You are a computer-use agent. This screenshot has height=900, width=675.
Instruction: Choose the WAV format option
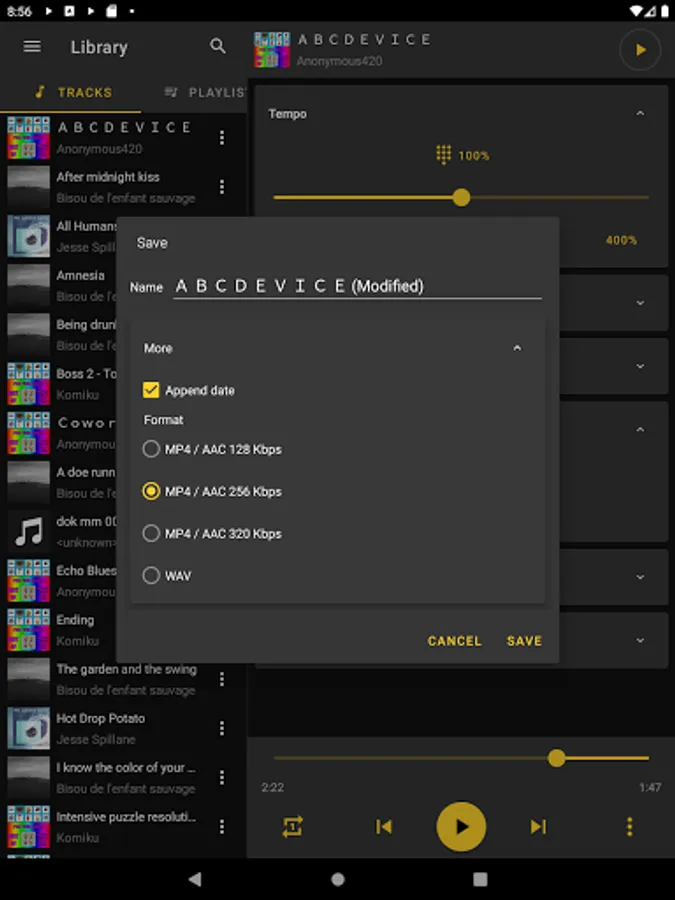pos(167,575)
